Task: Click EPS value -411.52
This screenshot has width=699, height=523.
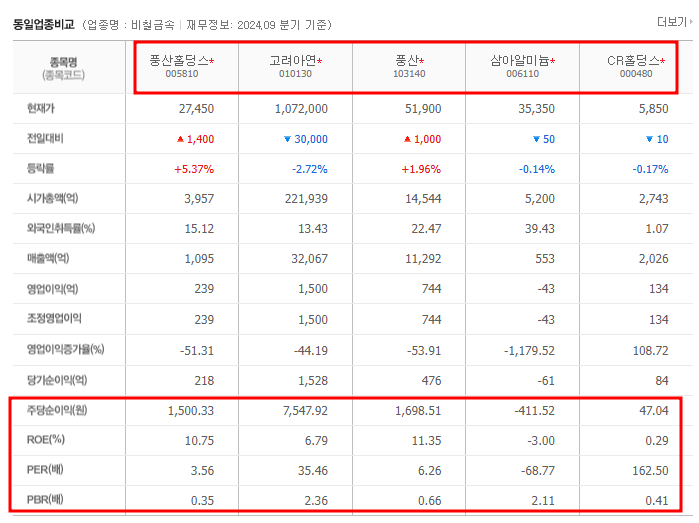Action: [535, 411]
